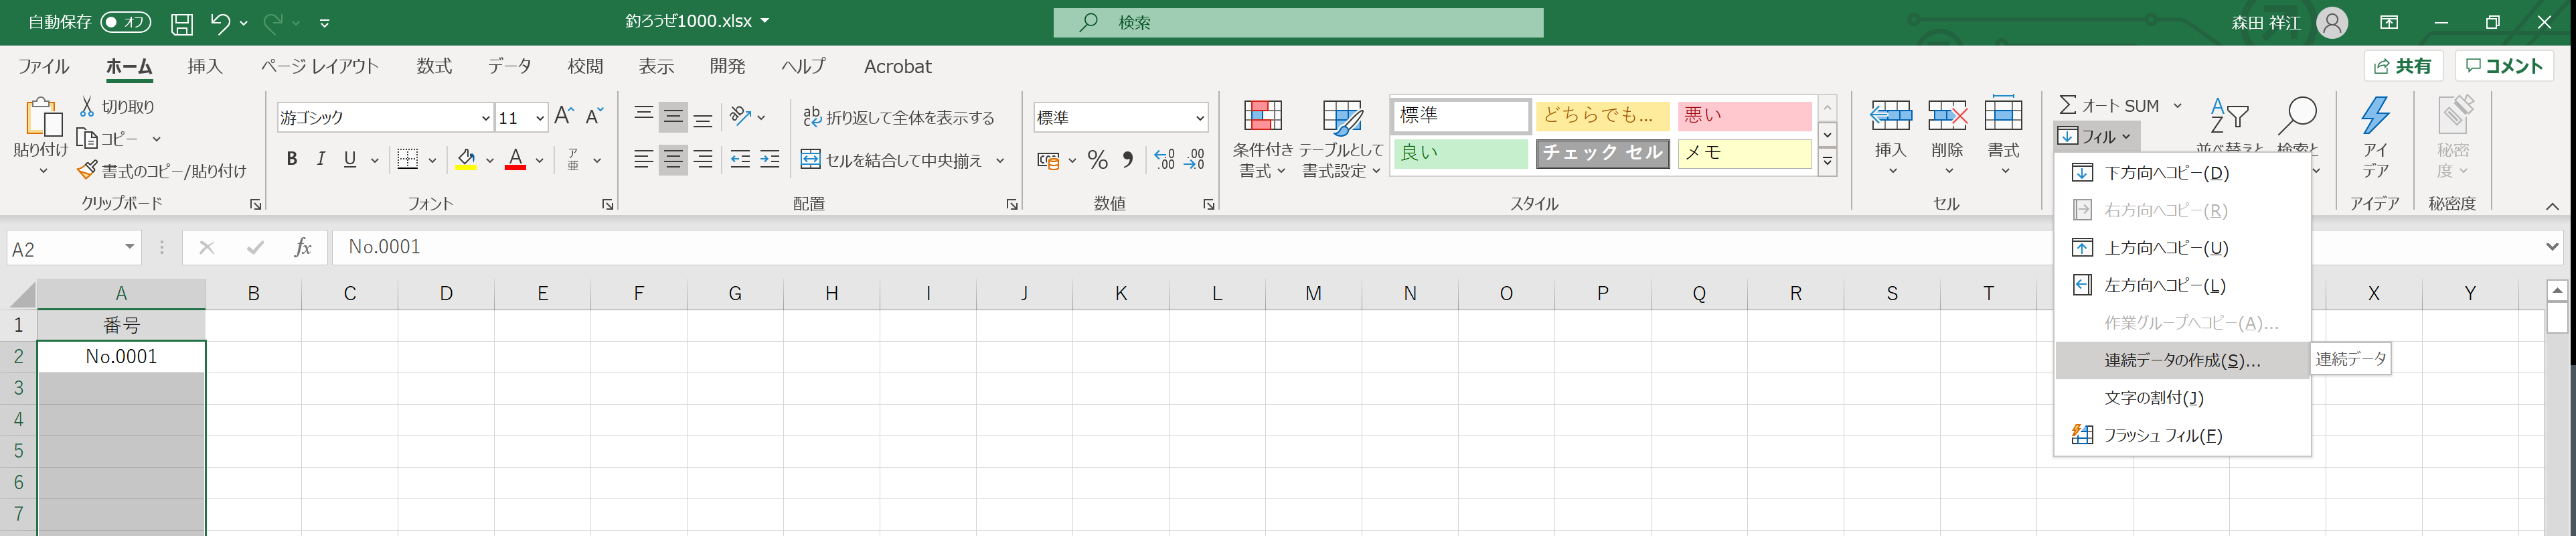Toggle align right icon
Viewport: 2576px width, 536px height.
point(703,159)
